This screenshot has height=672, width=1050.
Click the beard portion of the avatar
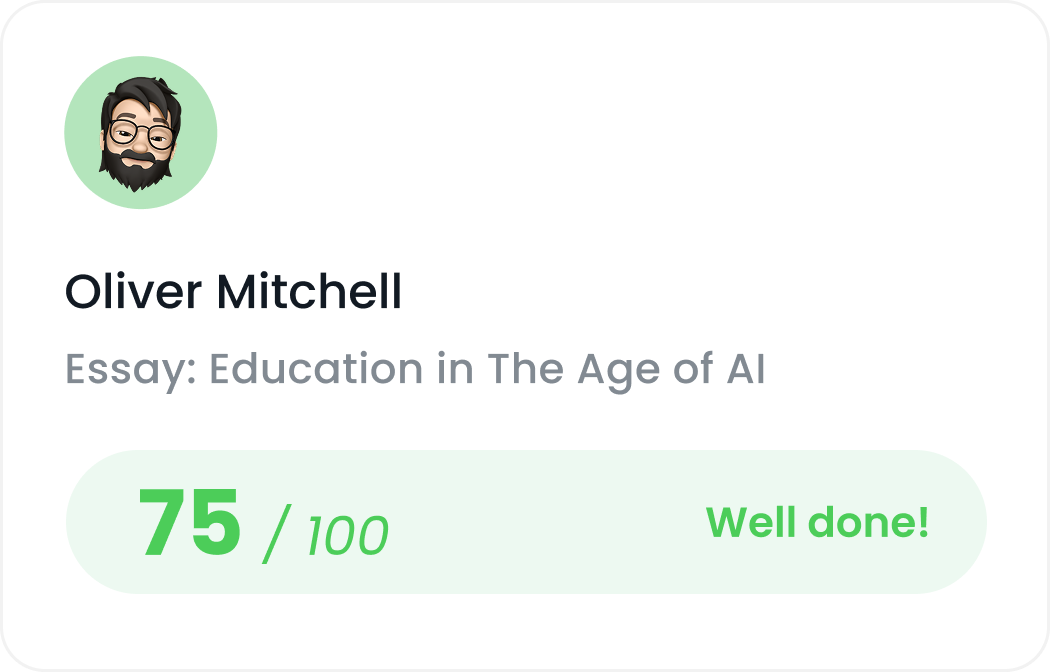point(142,170)
